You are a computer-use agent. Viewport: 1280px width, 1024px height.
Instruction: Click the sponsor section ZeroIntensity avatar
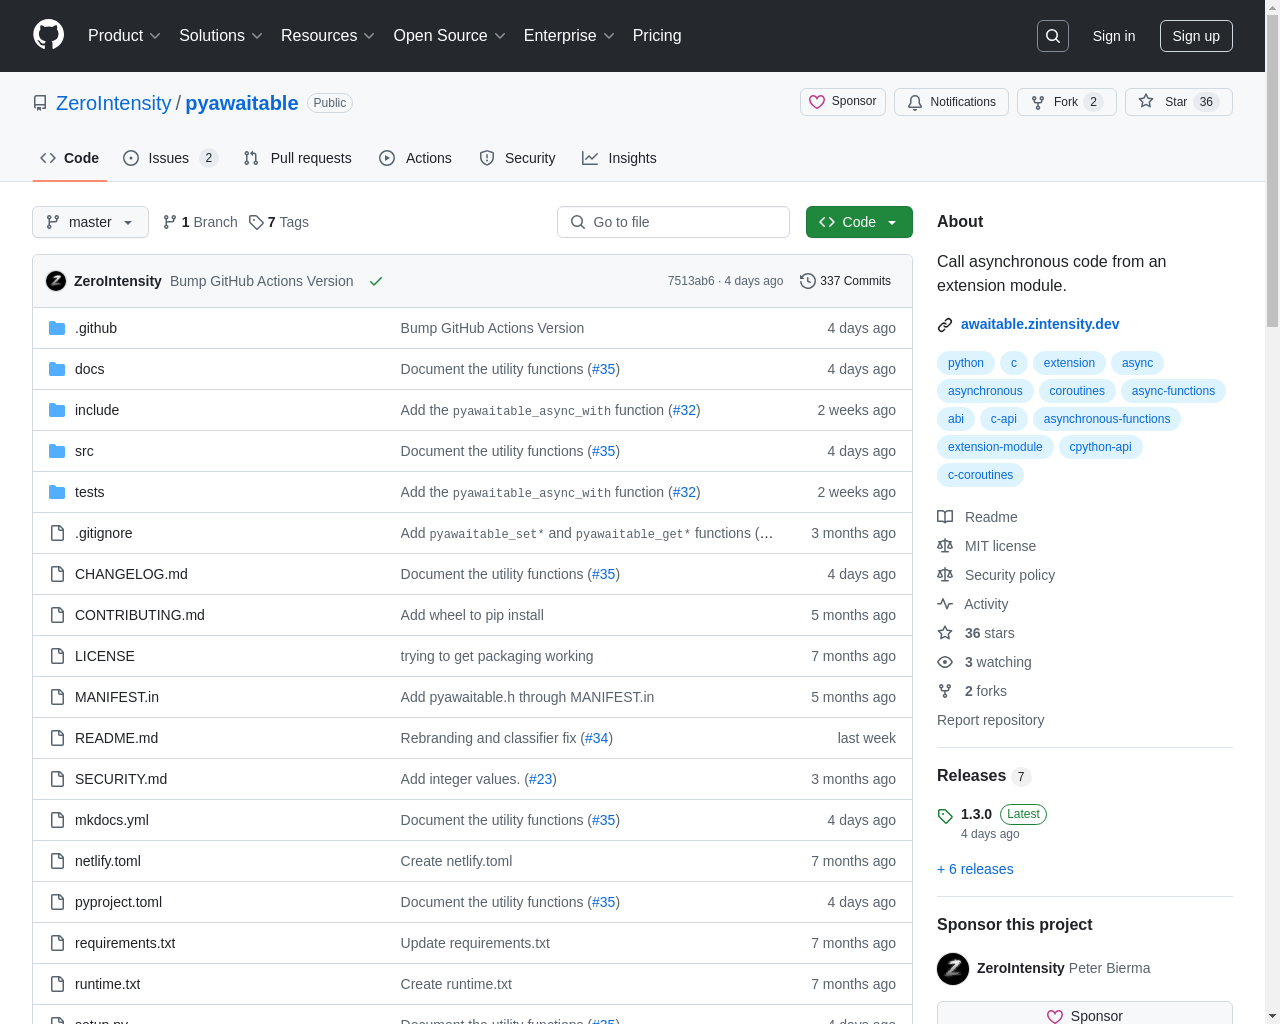953,968
